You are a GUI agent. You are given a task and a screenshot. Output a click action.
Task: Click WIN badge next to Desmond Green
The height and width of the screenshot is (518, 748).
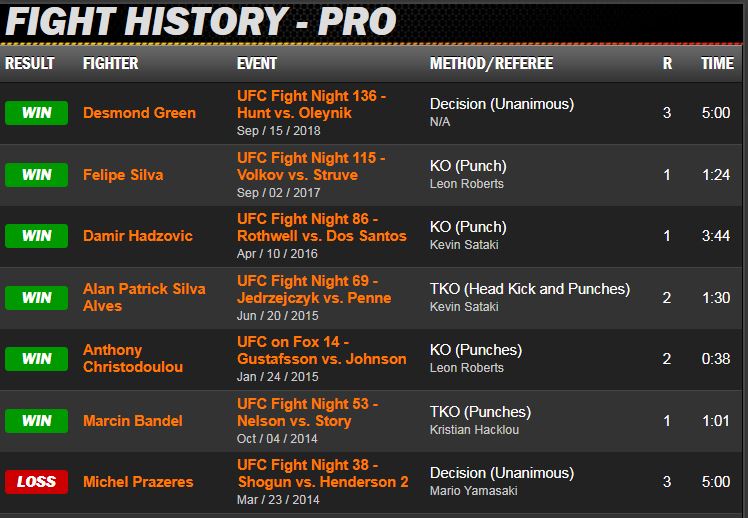(x=37, y=113)
